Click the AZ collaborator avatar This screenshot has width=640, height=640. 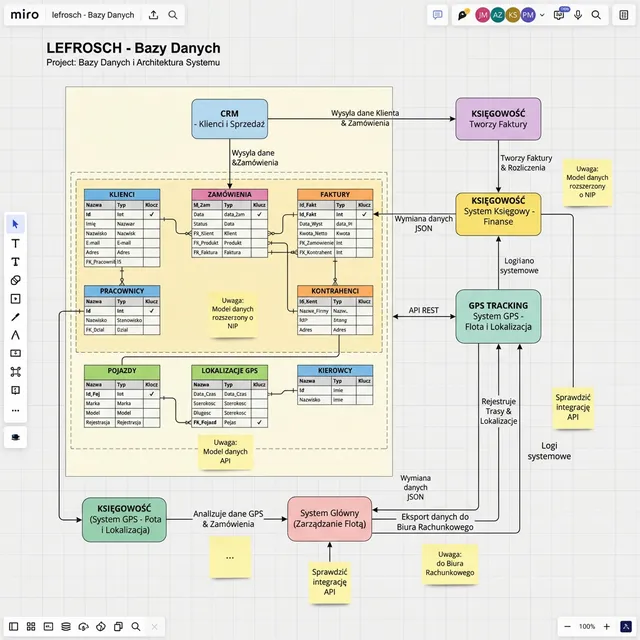pyautogui.click(x=498, y=15)
